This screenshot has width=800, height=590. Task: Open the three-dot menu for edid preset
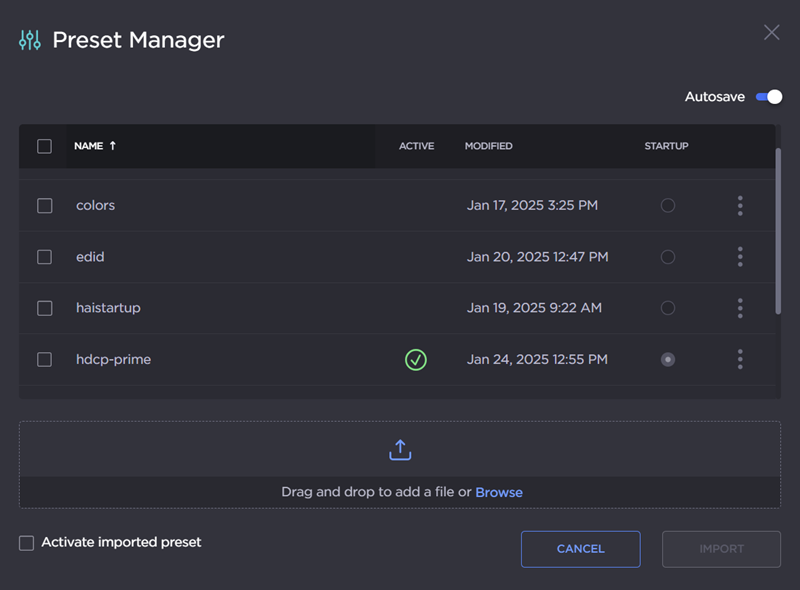740,257
